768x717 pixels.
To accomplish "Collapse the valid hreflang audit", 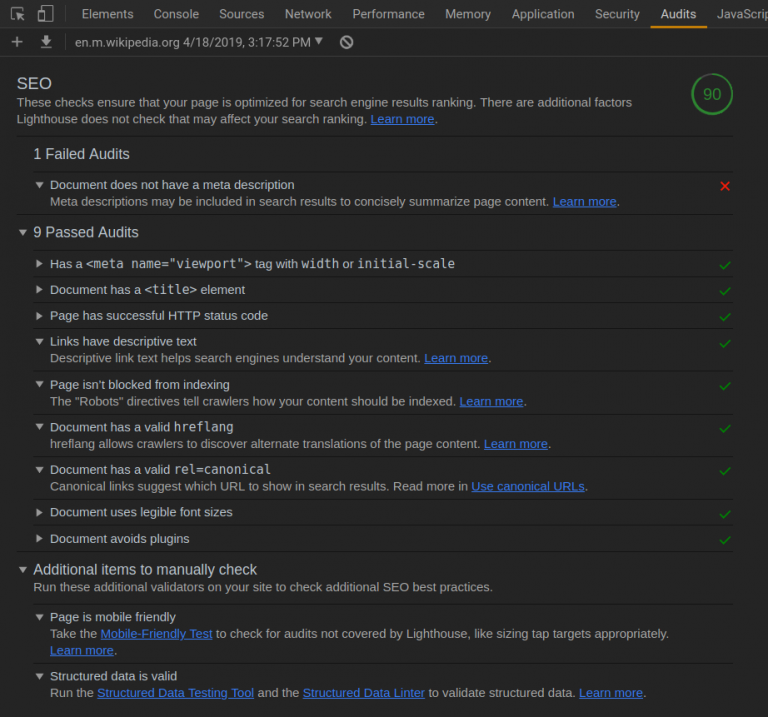I will point(40,427).
